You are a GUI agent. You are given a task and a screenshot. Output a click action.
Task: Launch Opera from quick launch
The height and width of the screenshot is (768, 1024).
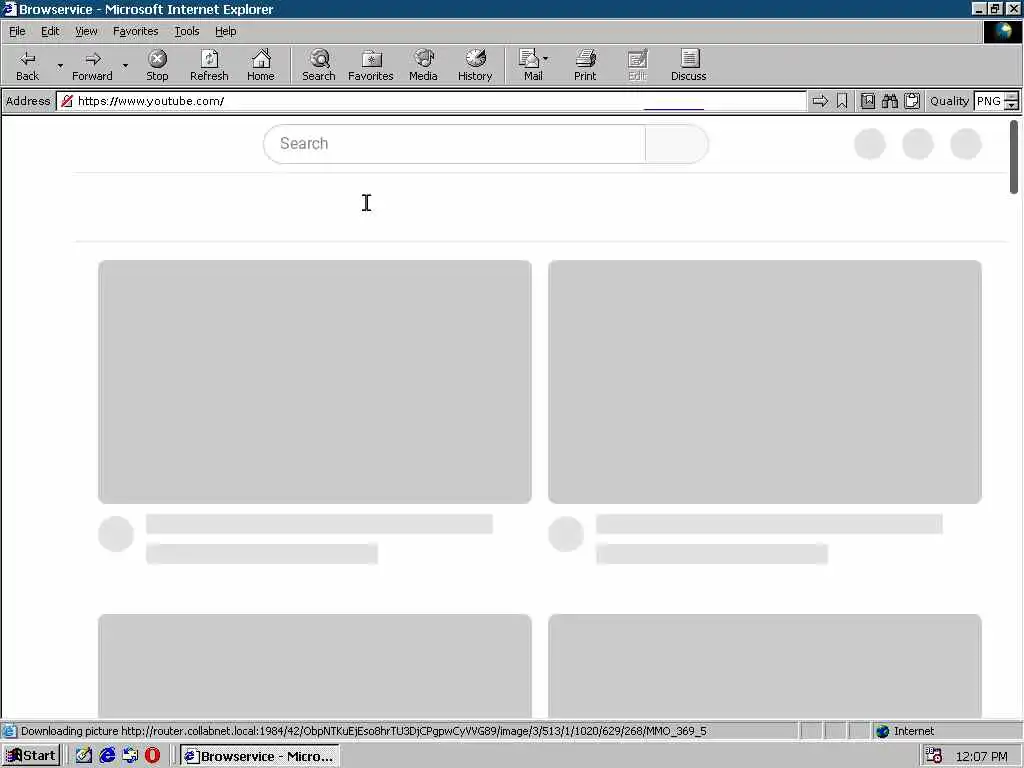coord(152,756)
